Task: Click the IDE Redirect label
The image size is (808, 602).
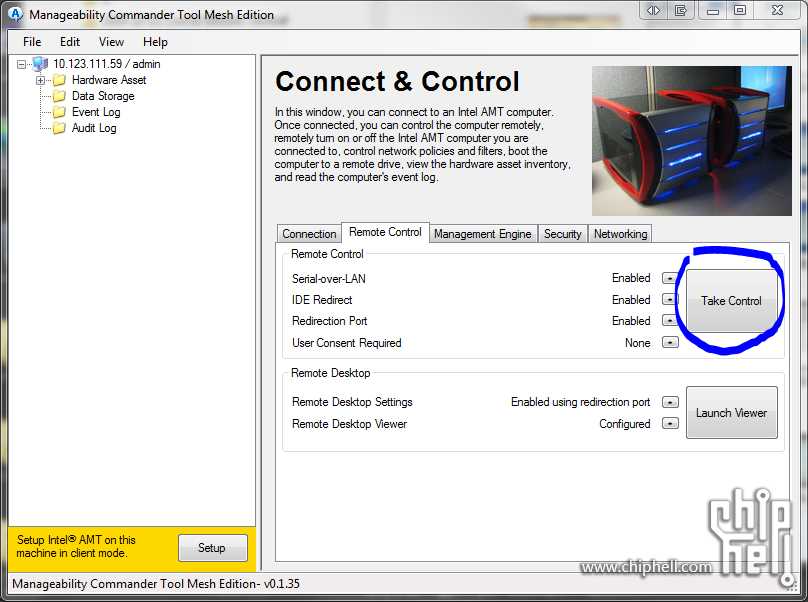Action: pyautogui.click(x=322, y=300)
